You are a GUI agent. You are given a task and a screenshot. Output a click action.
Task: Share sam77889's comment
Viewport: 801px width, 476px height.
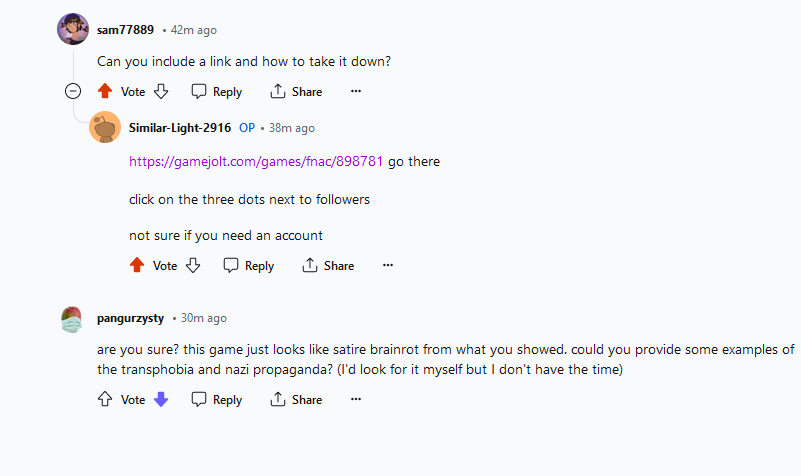pyautogui.click(x=296, y=92)
